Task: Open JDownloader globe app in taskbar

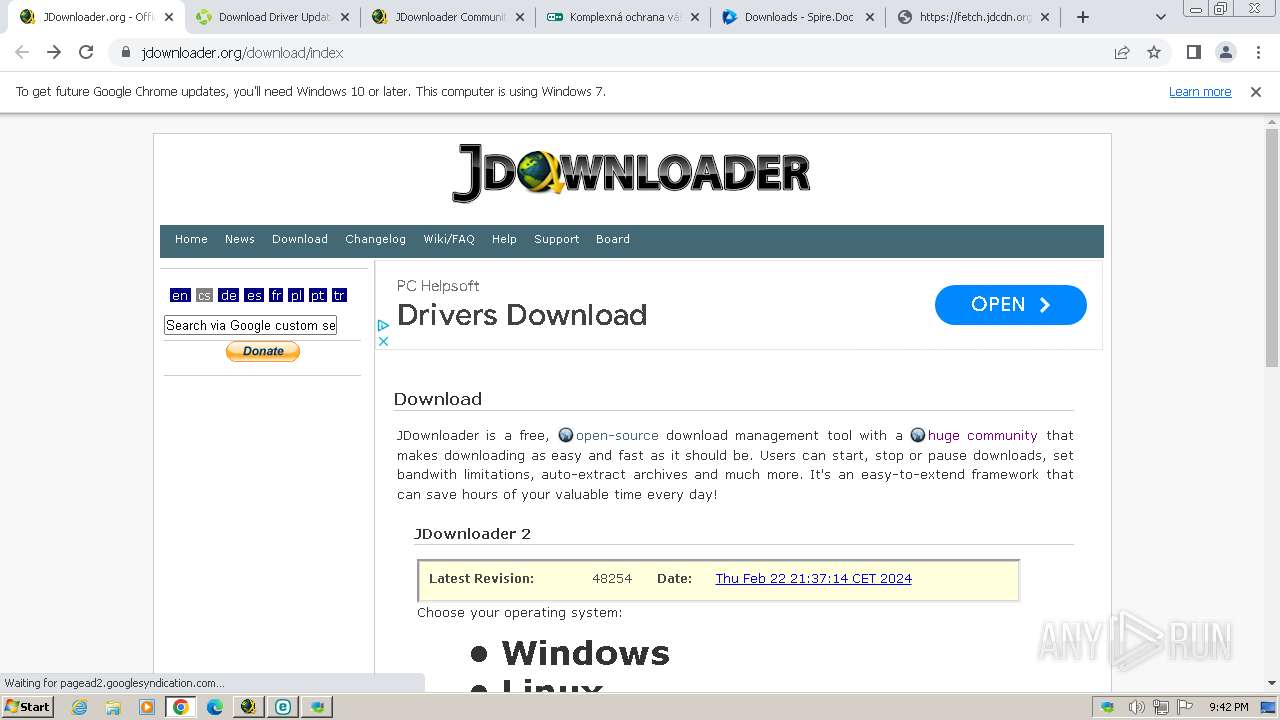Action: point(248,706)
